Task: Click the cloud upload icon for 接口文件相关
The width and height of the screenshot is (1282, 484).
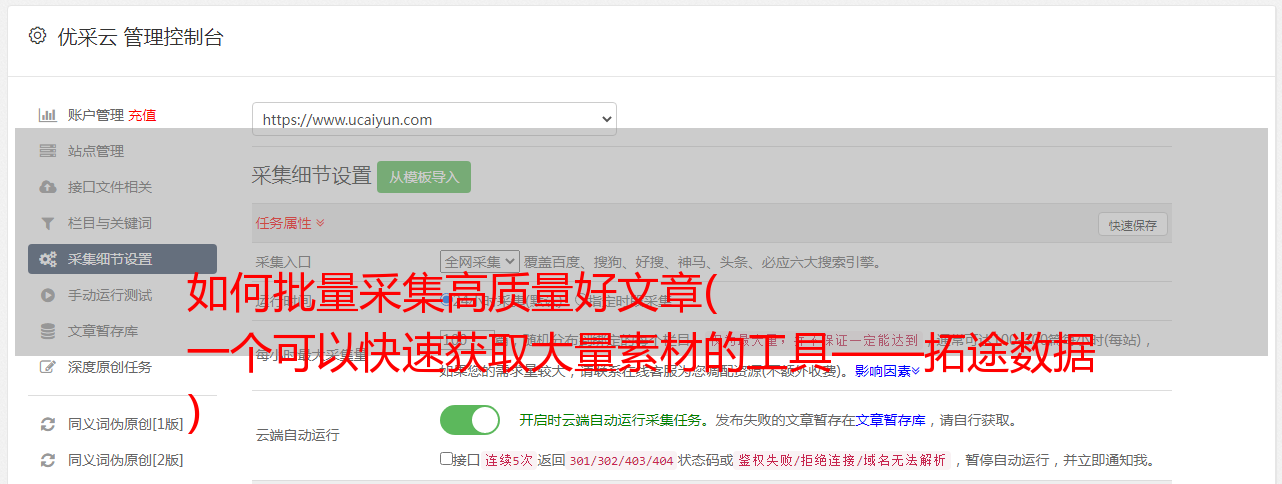Action: [x=47, y=187]
